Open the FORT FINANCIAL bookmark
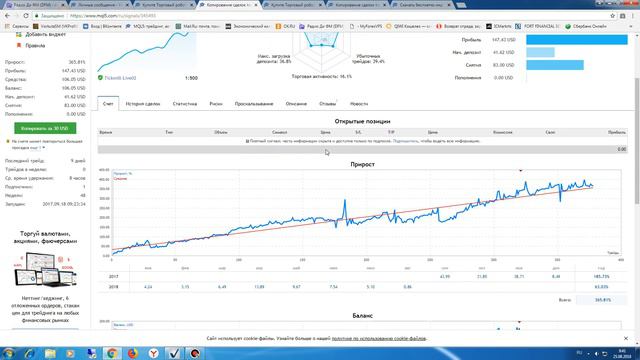640x360 pixels. [537, 26]
